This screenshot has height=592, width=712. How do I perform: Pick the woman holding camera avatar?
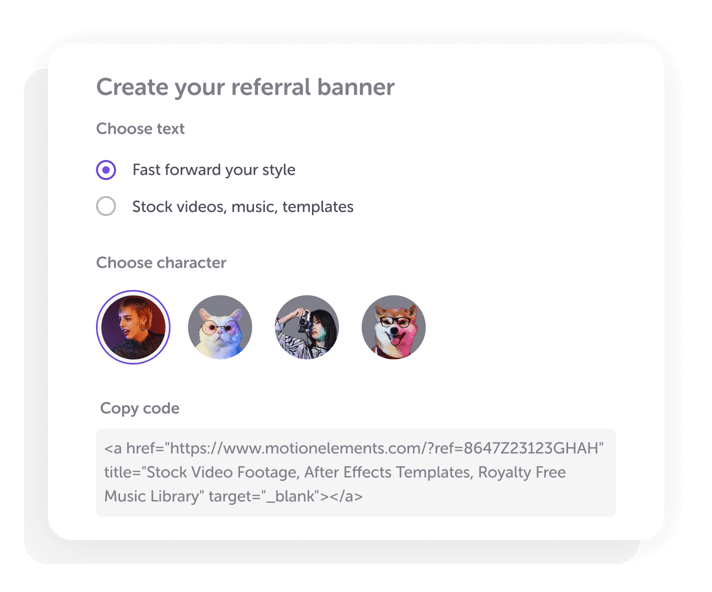point(307,327)
